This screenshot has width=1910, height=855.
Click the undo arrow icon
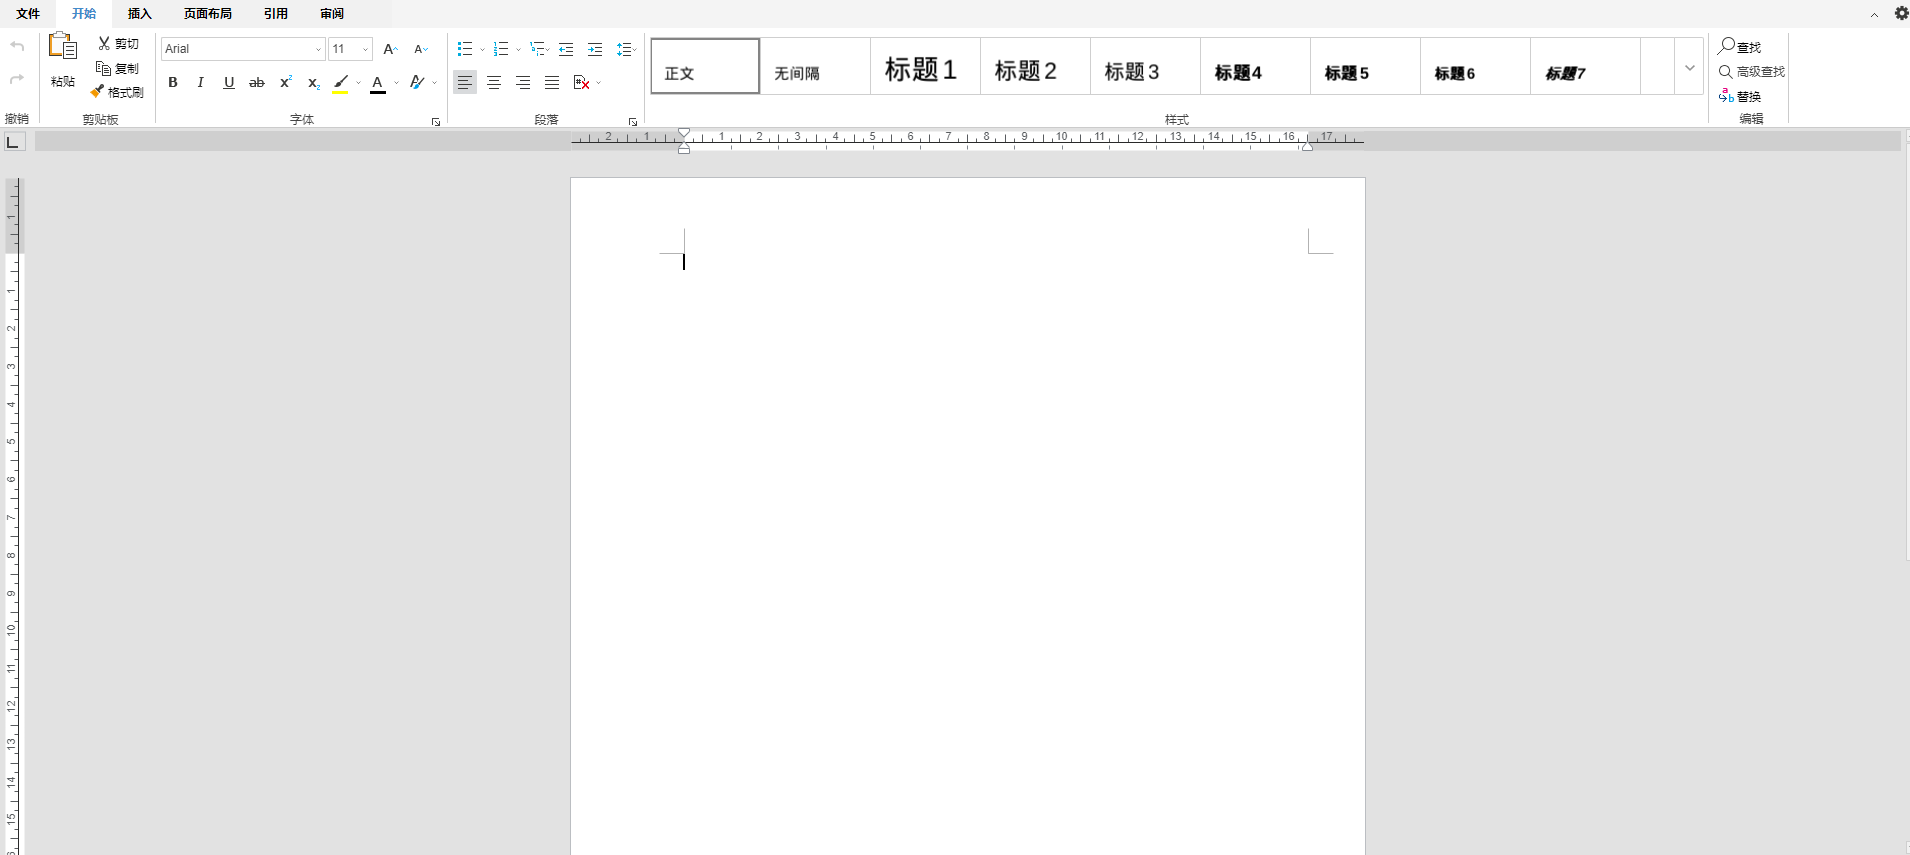[17, 47]
